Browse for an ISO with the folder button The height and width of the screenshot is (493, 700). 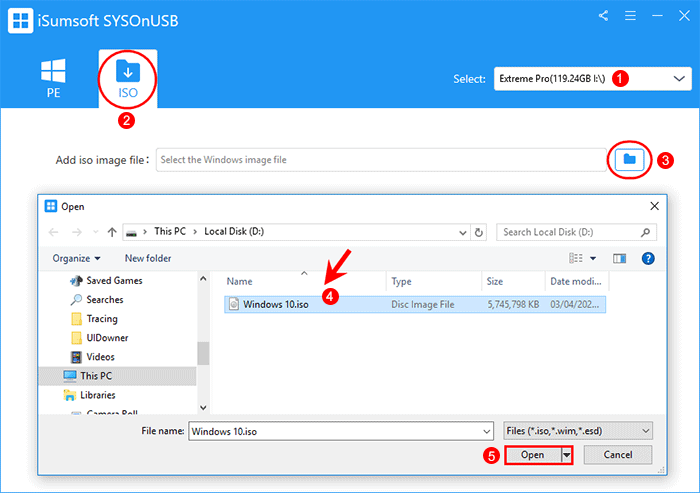629,159
